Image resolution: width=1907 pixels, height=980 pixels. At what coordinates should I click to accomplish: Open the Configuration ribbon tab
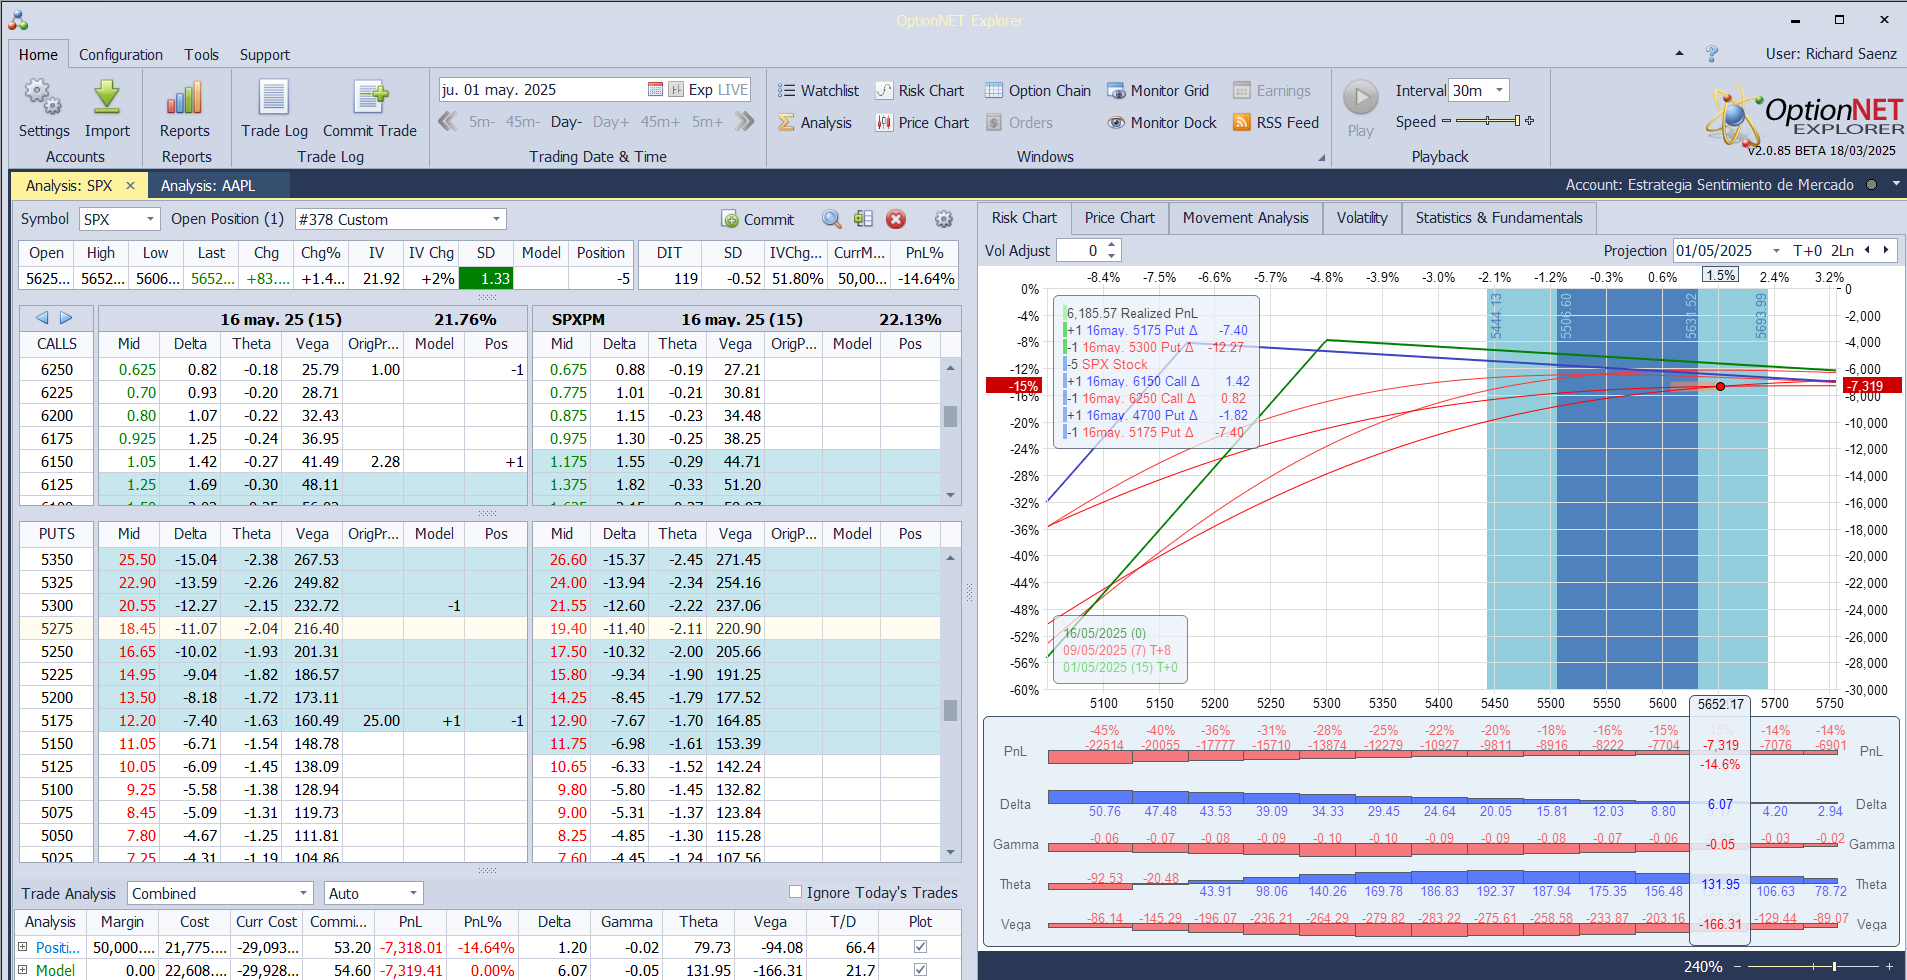click(x=121, y=54)
